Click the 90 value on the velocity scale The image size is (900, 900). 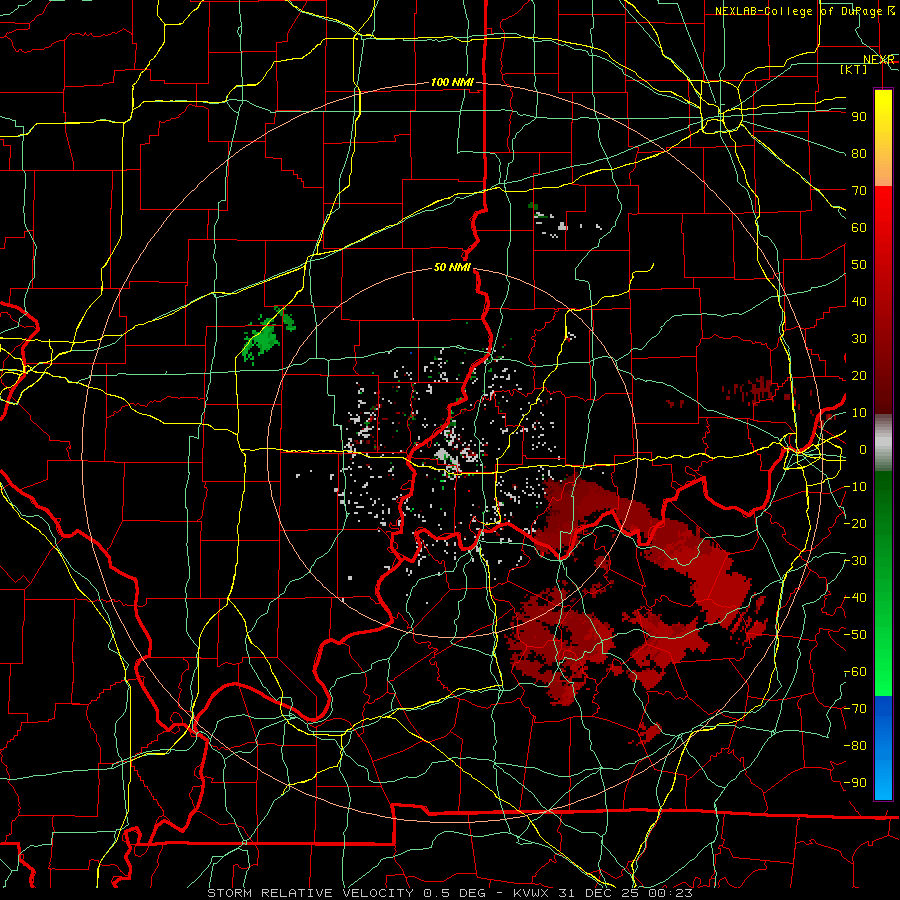[x=859, y=117]
